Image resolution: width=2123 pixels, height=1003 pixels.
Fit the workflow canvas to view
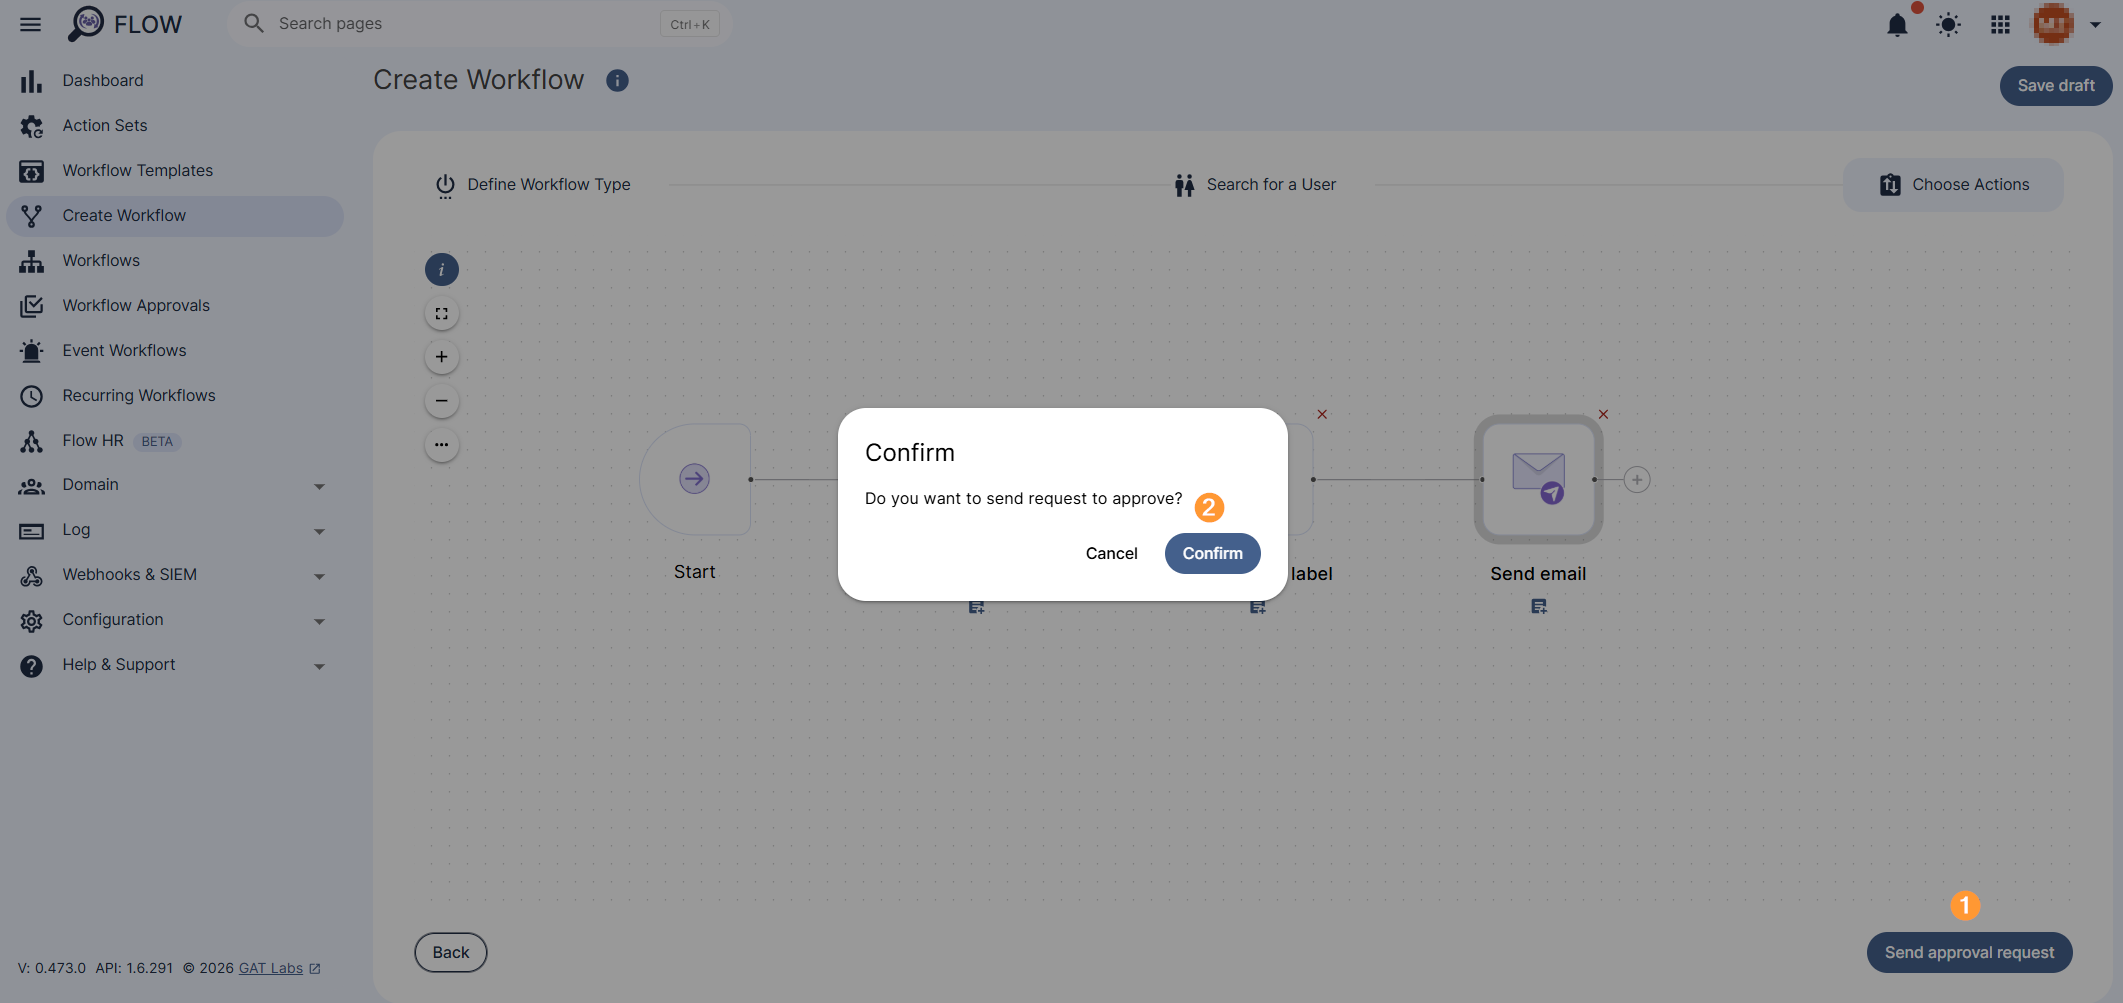point(442,314)
